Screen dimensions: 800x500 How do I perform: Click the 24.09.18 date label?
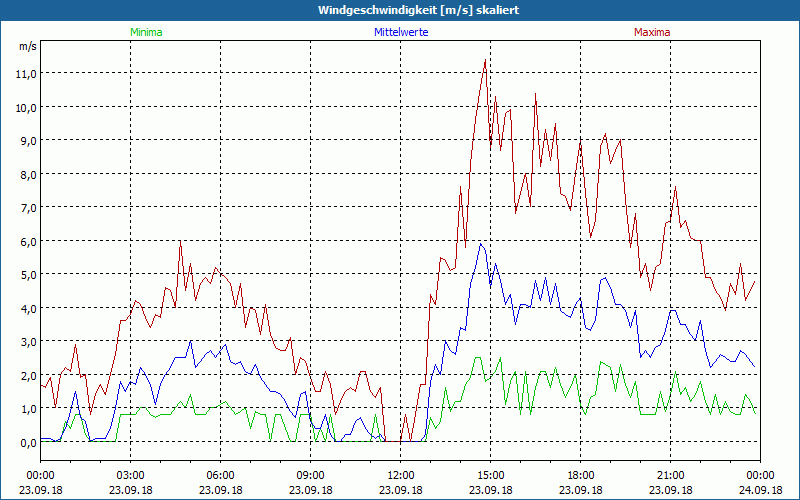(760, 490)
